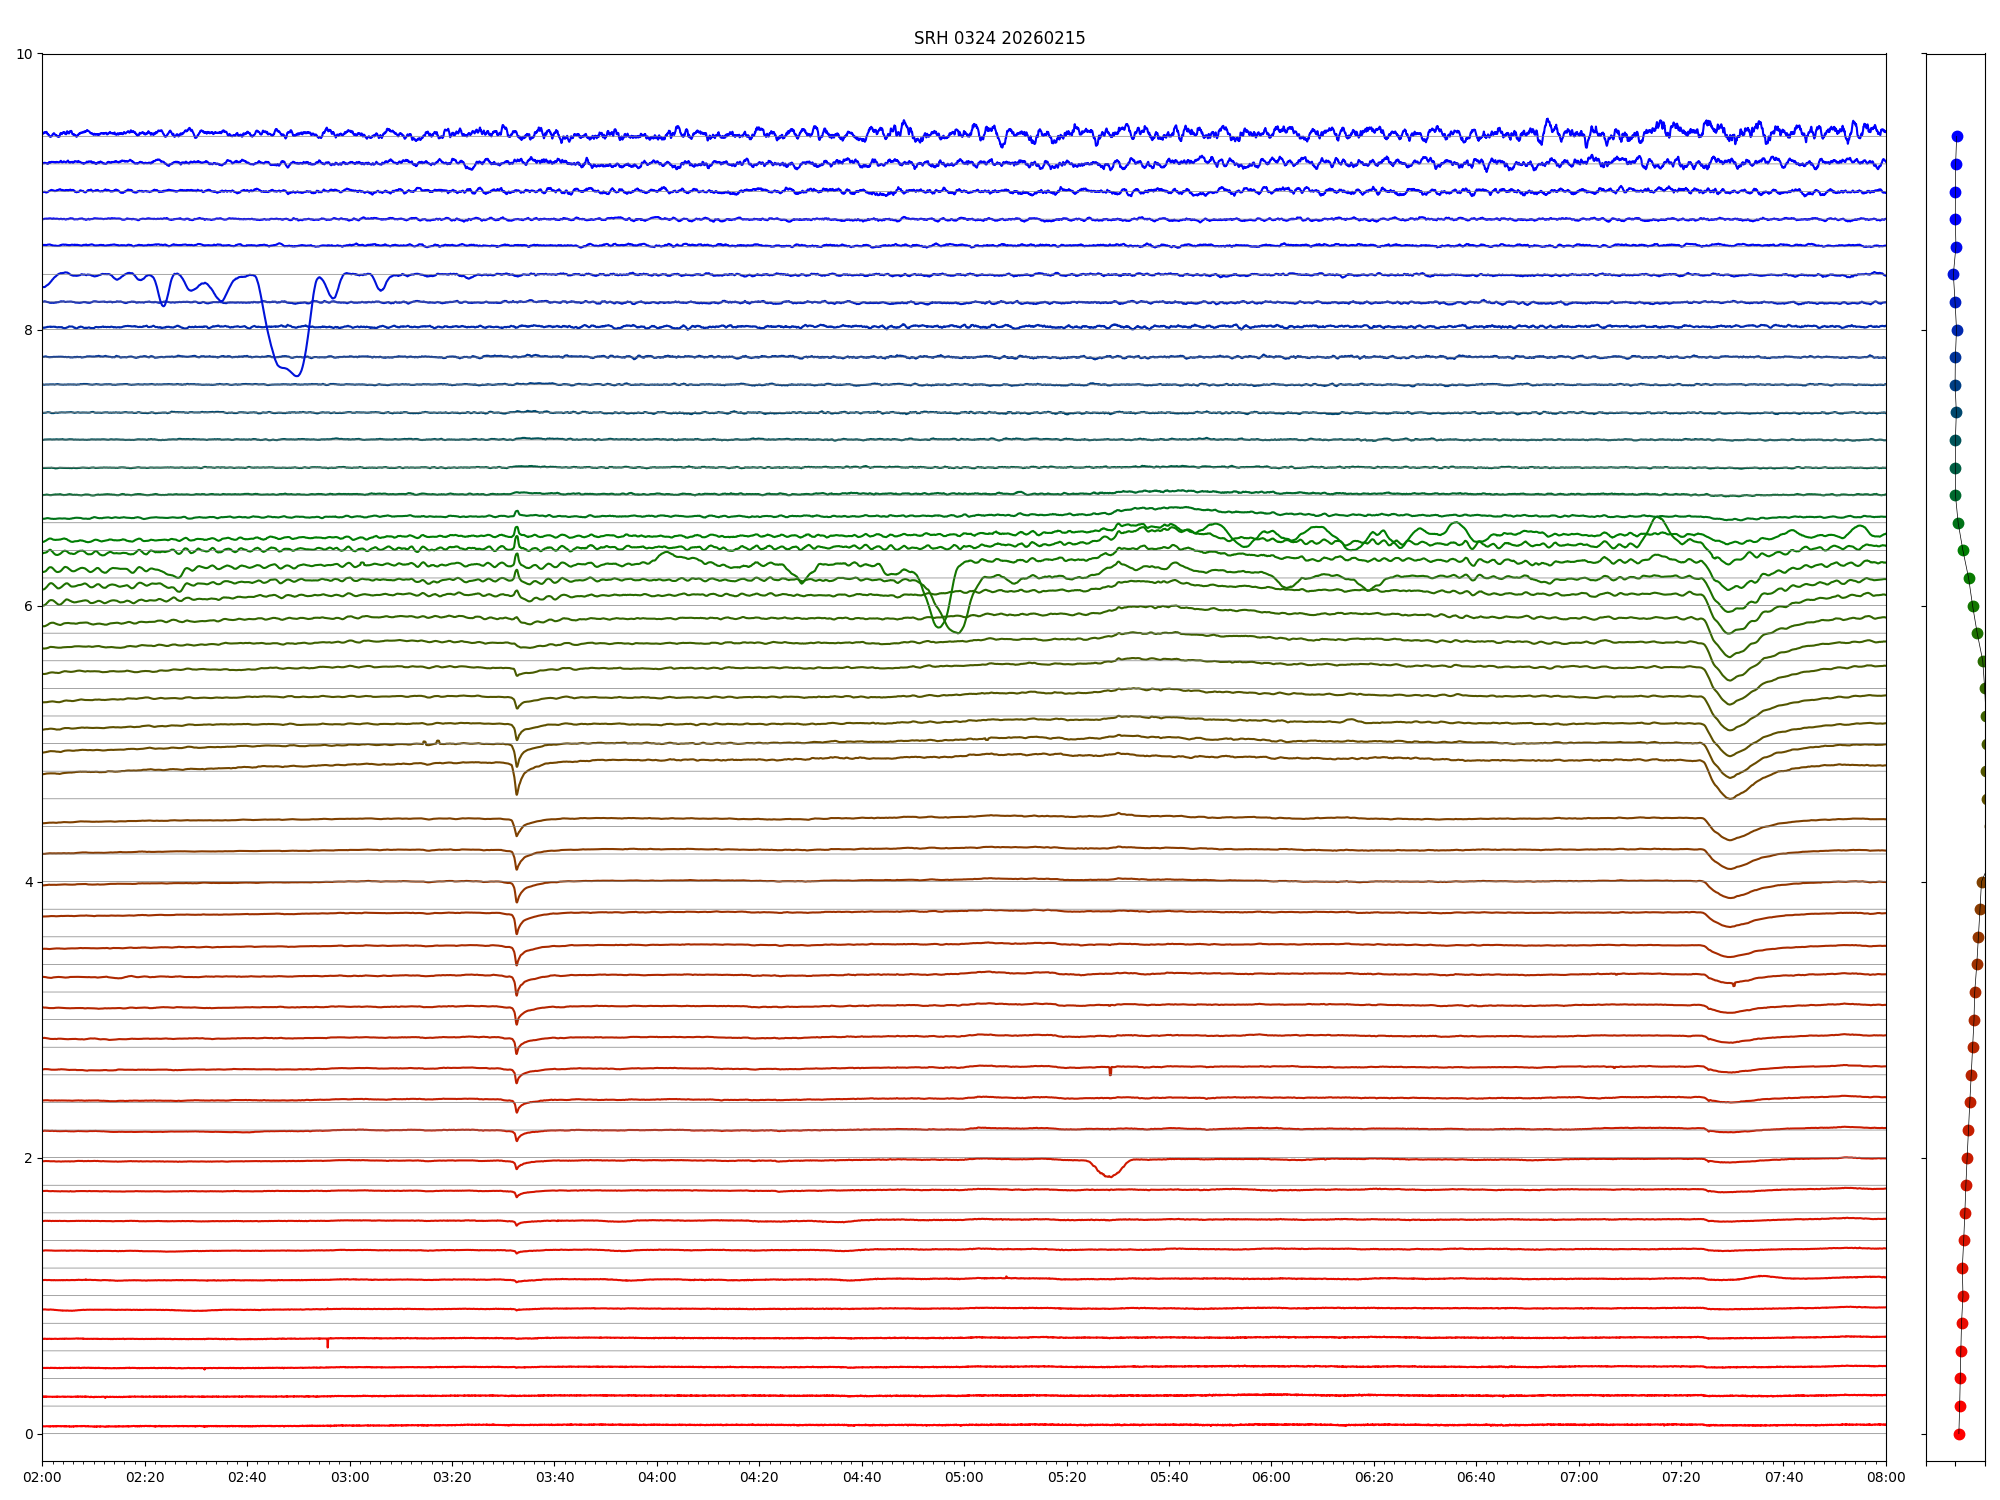Click the y-axis label 0

pos(28,1434)
